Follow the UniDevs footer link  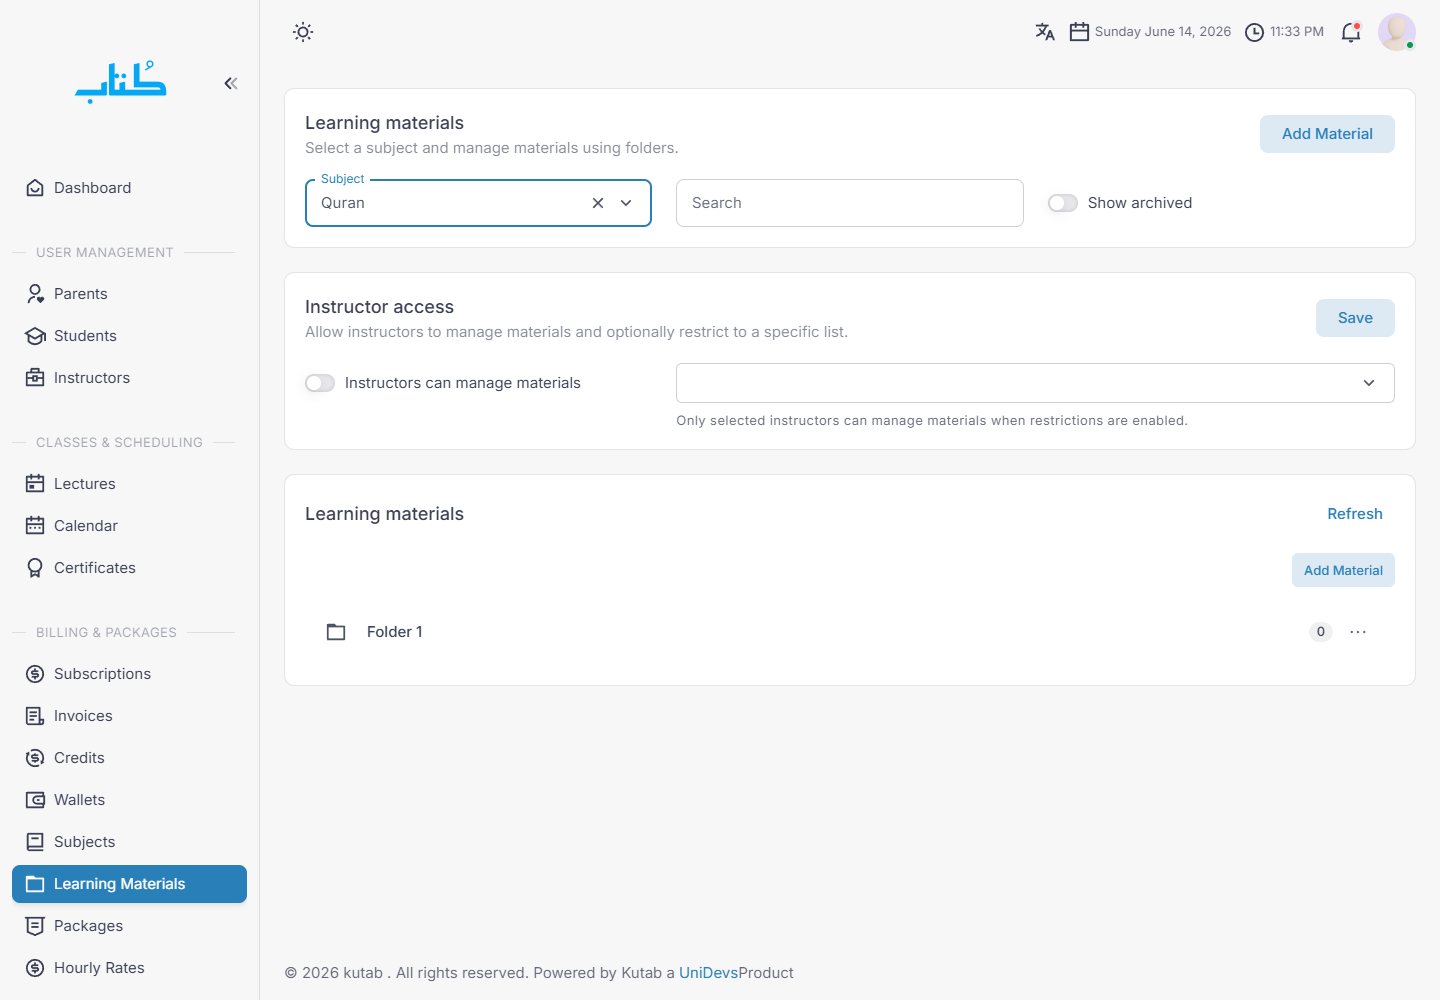click(x=708, y=973)
